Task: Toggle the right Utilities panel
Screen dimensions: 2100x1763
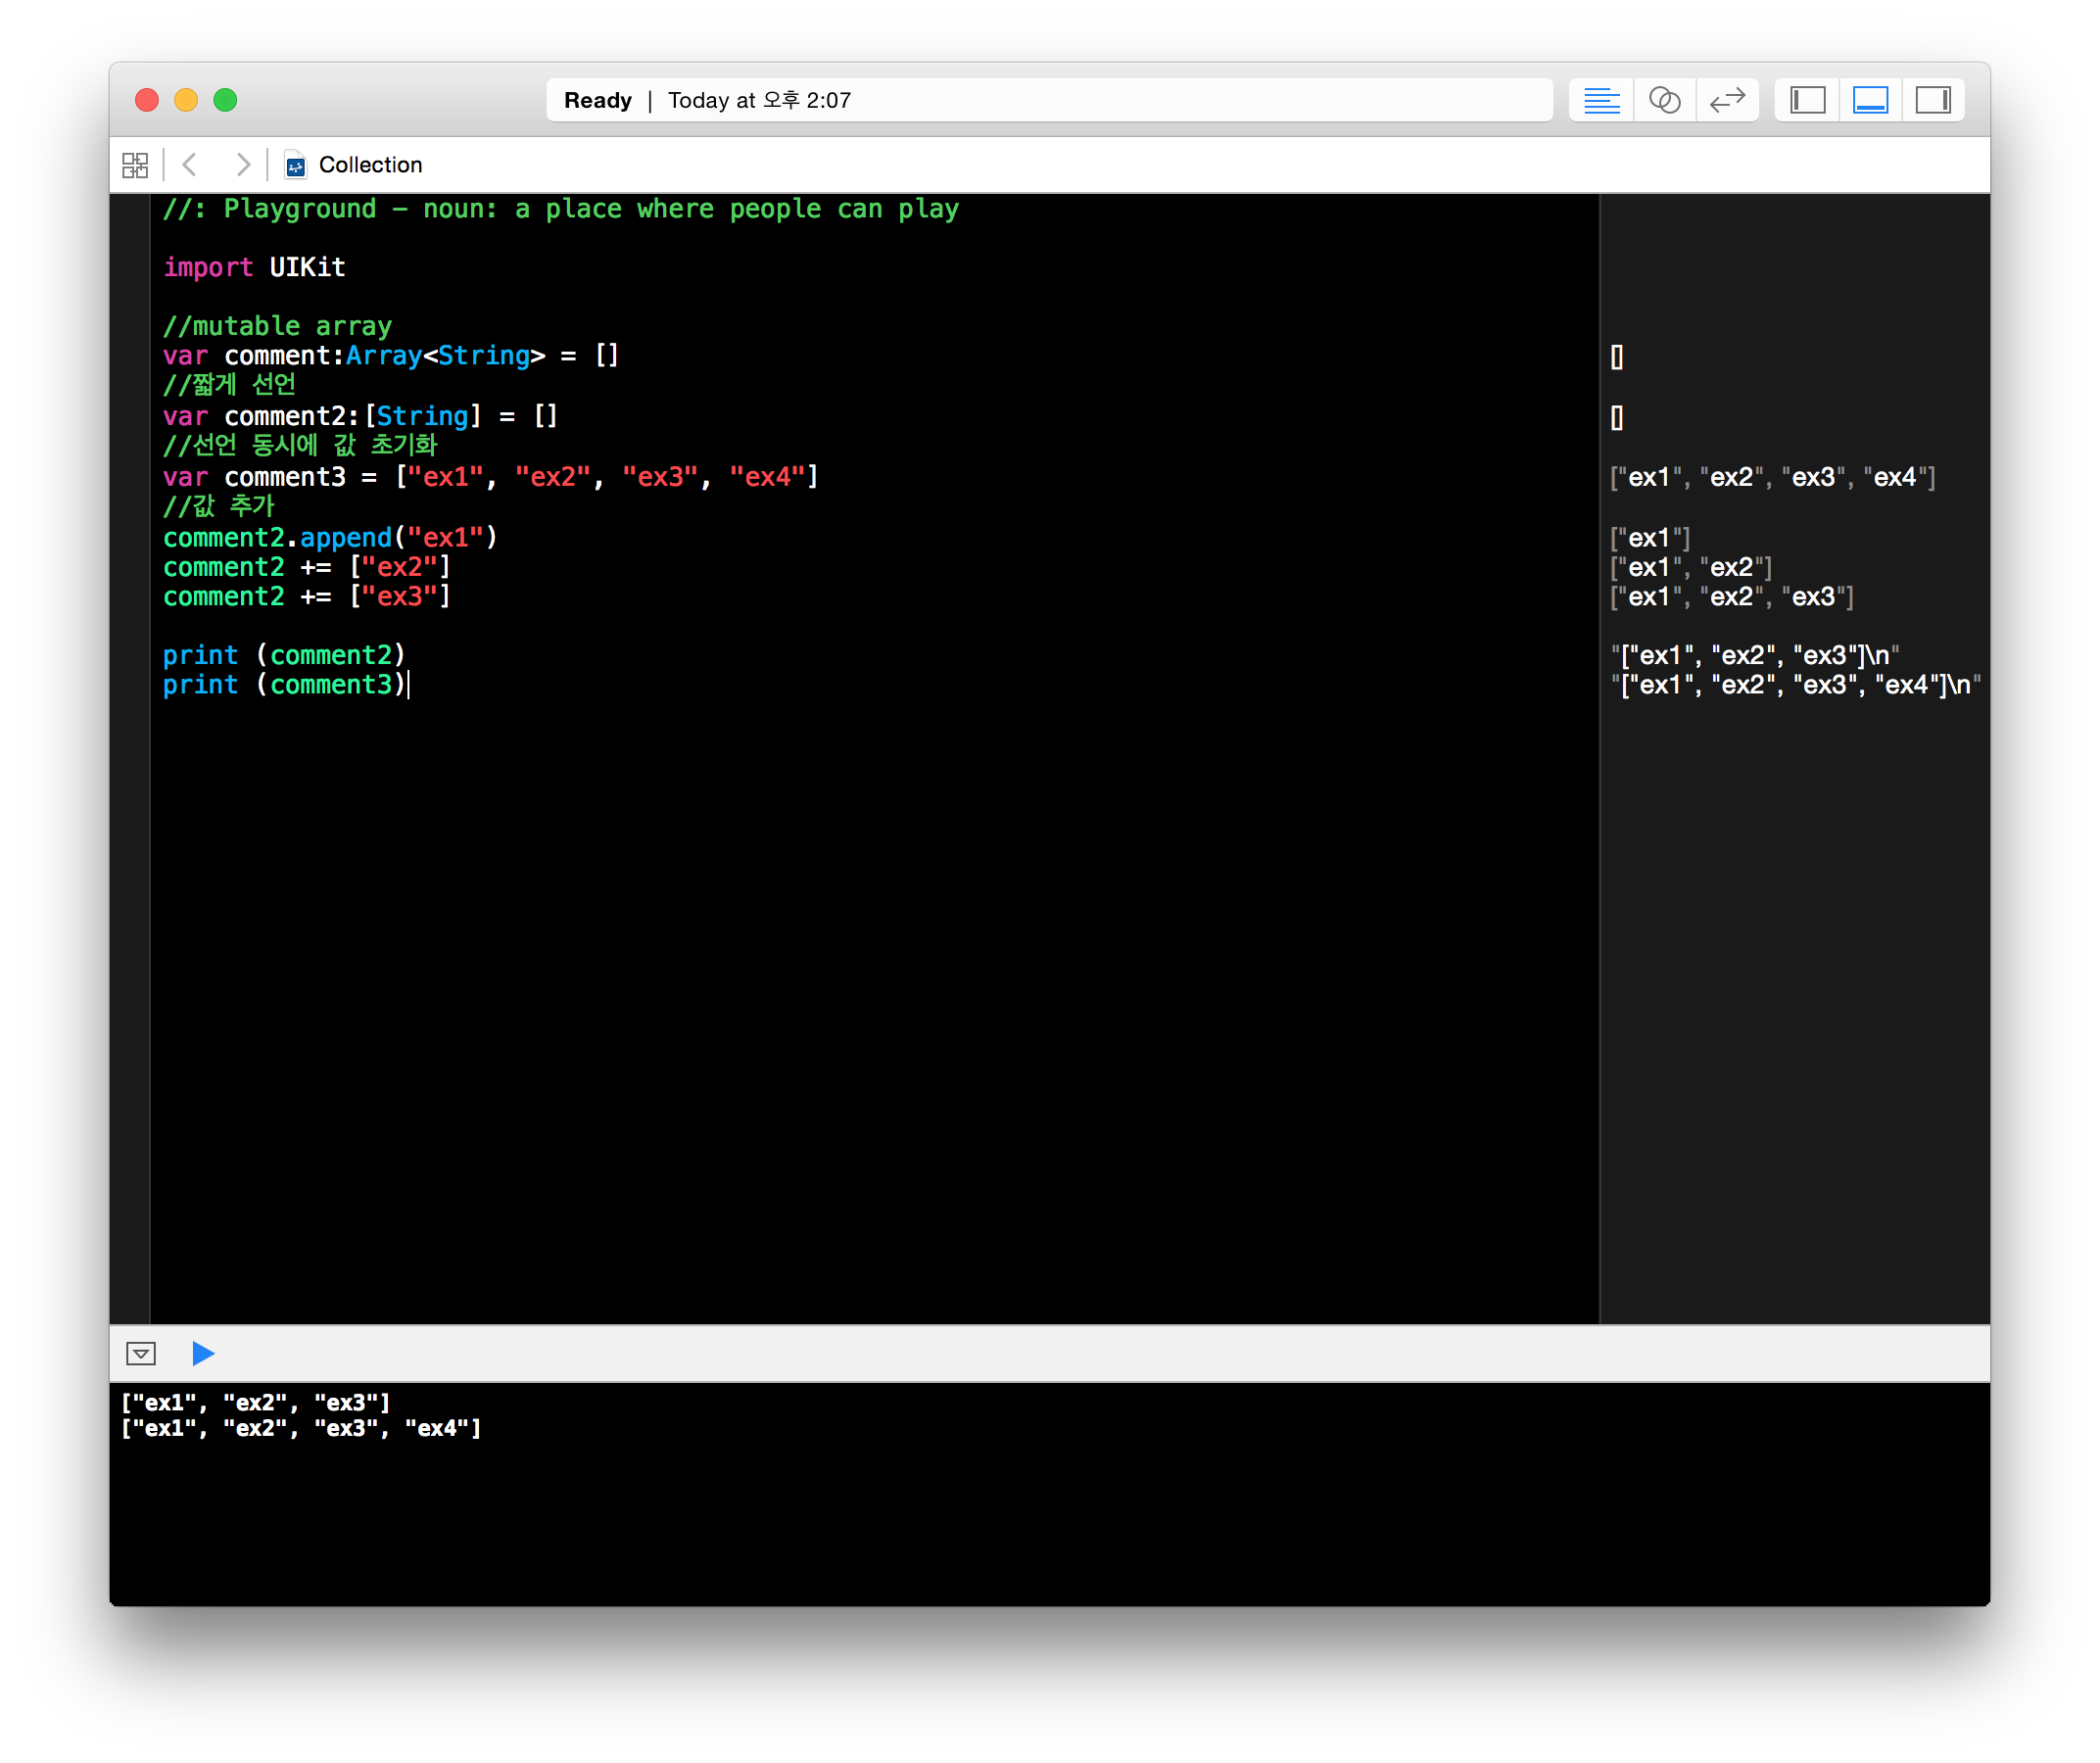Action: [1932, 100]
